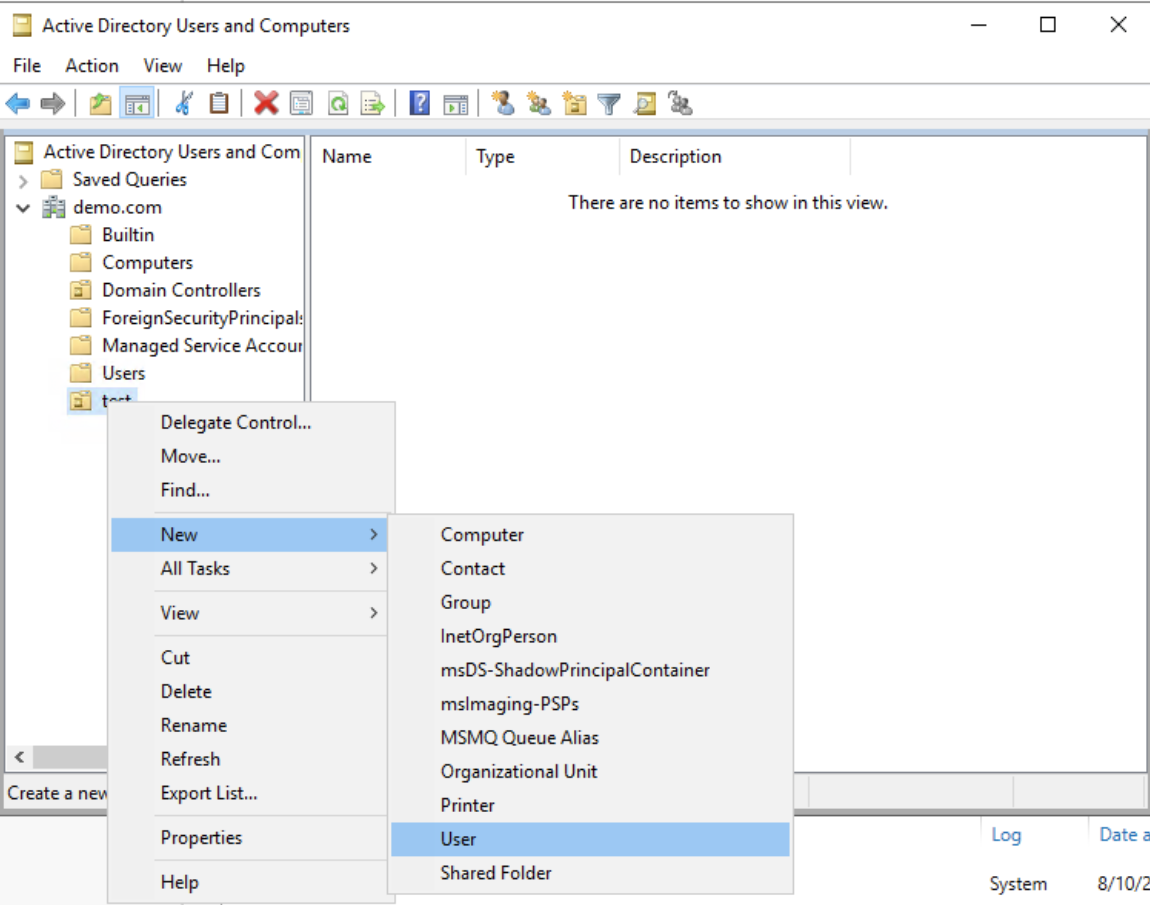
Task: Select the Computers container
Action: 147,263
